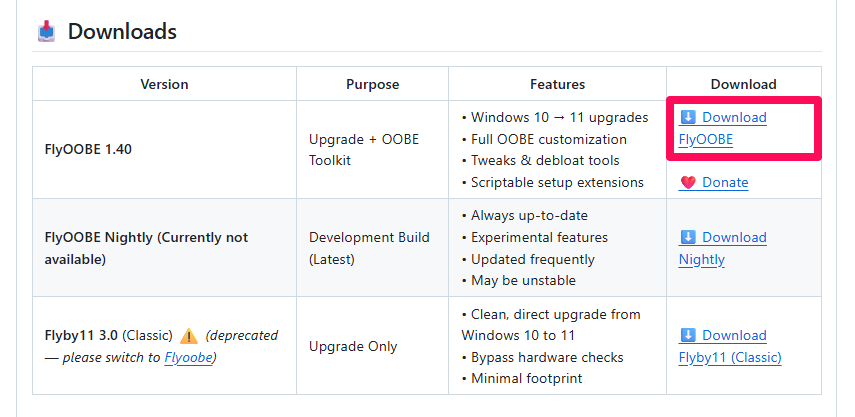Click the heart icon next to Donate
855x417 pixels.
pos(688,182)
